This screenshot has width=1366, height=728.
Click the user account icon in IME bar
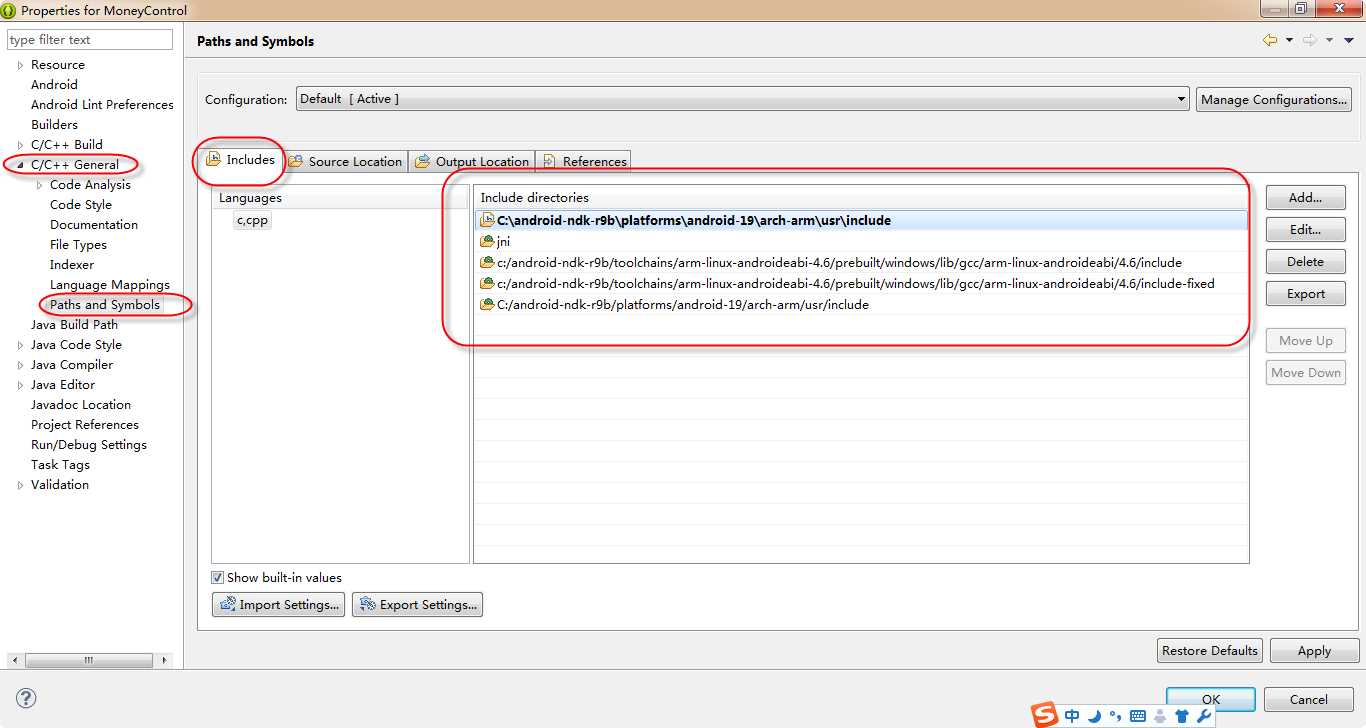[1160, 716]
